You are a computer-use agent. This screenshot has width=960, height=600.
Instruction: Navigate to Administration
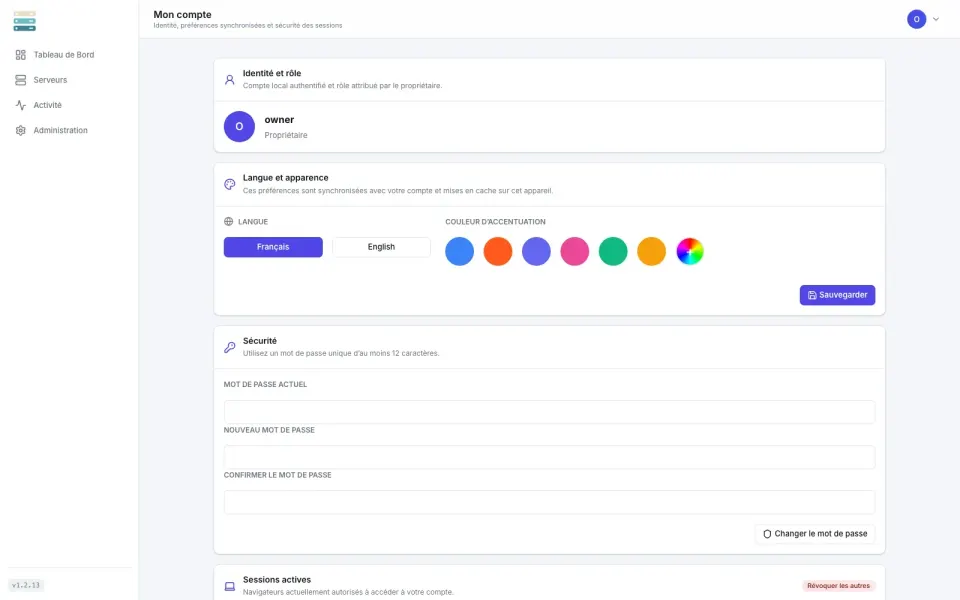coord(60,130)
